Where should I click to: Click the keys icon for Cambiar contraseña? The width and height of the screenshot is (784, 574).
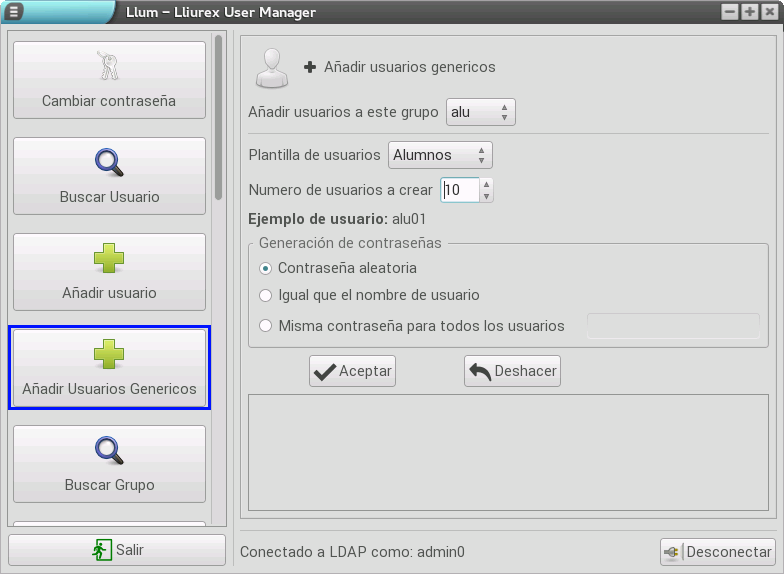coord(108,66)
